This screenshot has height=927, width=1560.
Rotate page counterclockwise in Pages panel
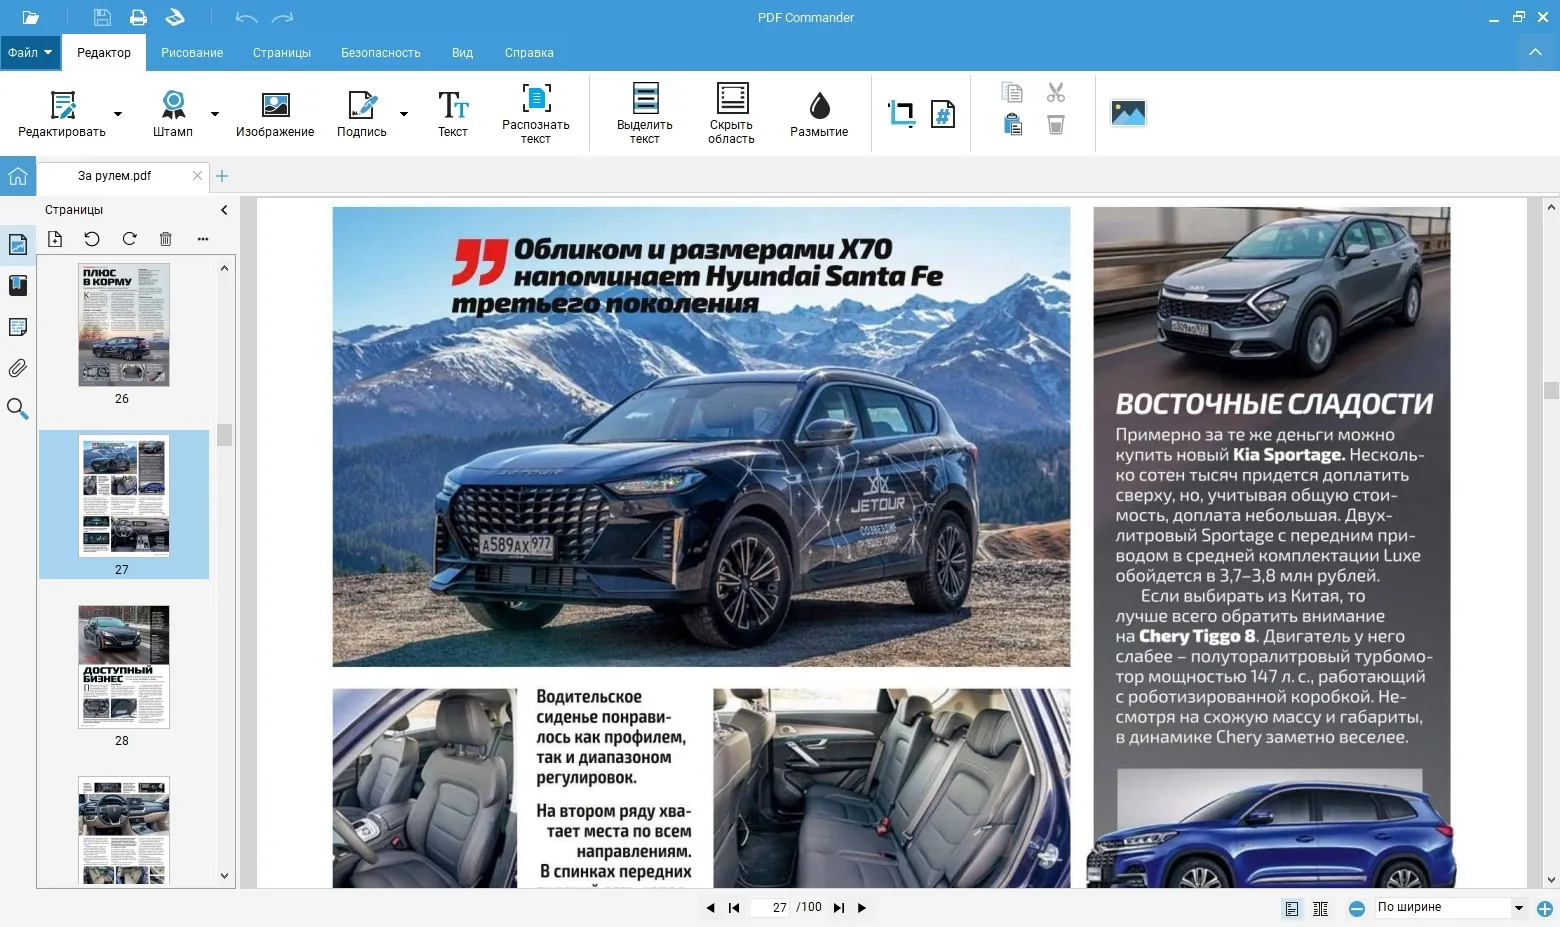92,239
